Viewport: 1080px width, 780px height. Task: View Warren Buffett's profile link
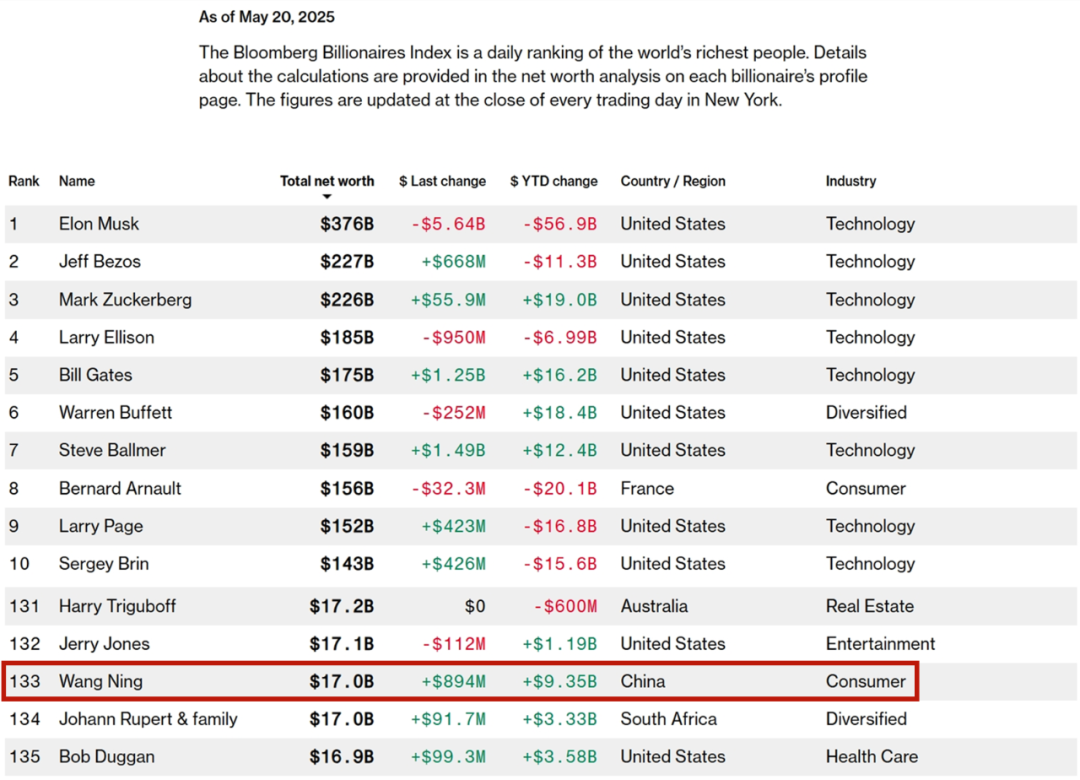[115, 413]
